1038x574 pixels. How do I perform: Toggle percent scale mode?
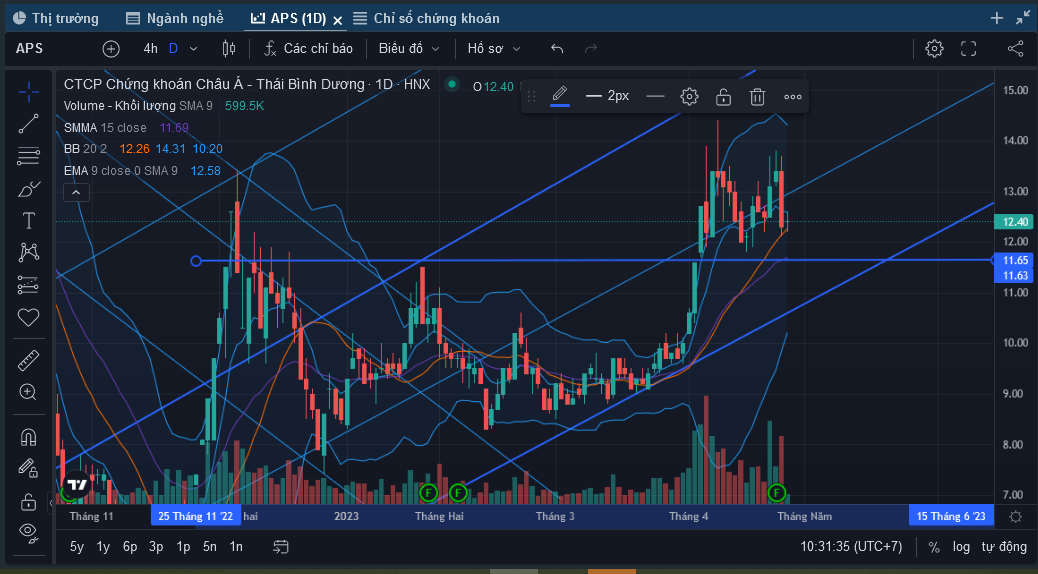click(934, 547)
